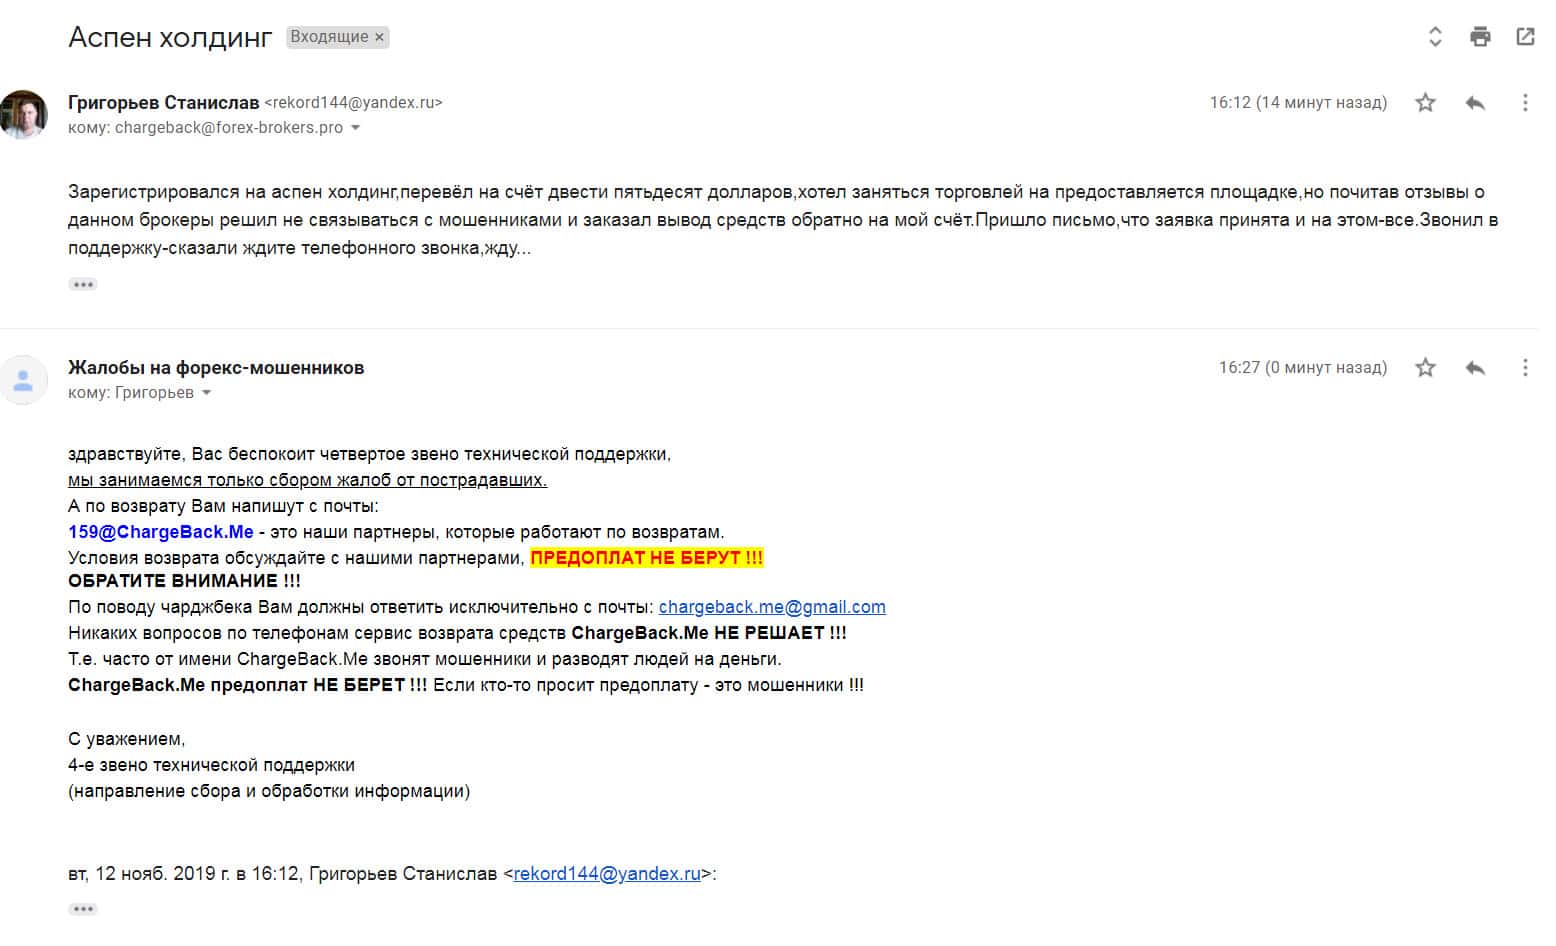Image resolution: width=1556 pixels, height=946 pixels.
Task: Open conversation in a new window
Action: click(1525, 38)
